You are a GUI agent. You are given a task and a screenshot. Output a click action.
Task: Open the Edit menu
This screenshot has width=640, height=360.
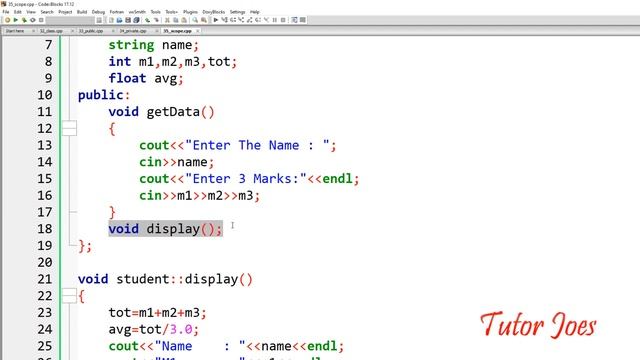pyautogui.click(x=18, y=12)
